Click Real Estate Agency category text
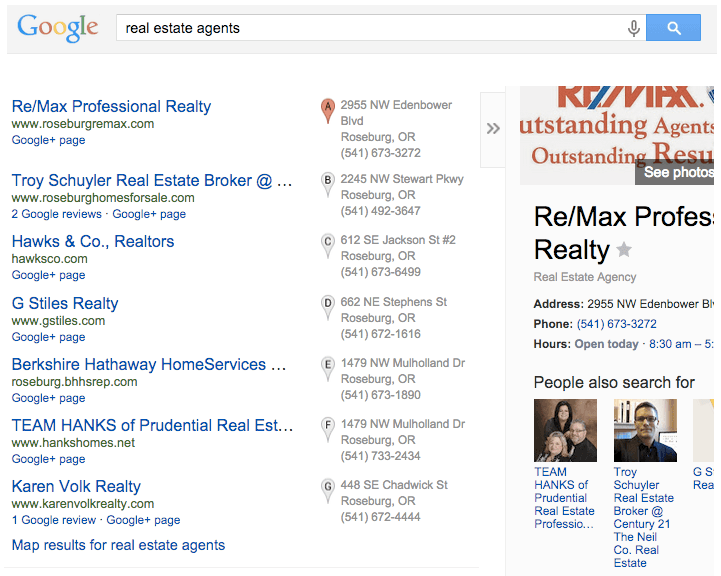The height and width of the screenshot is (576, 721). [585, 277]
